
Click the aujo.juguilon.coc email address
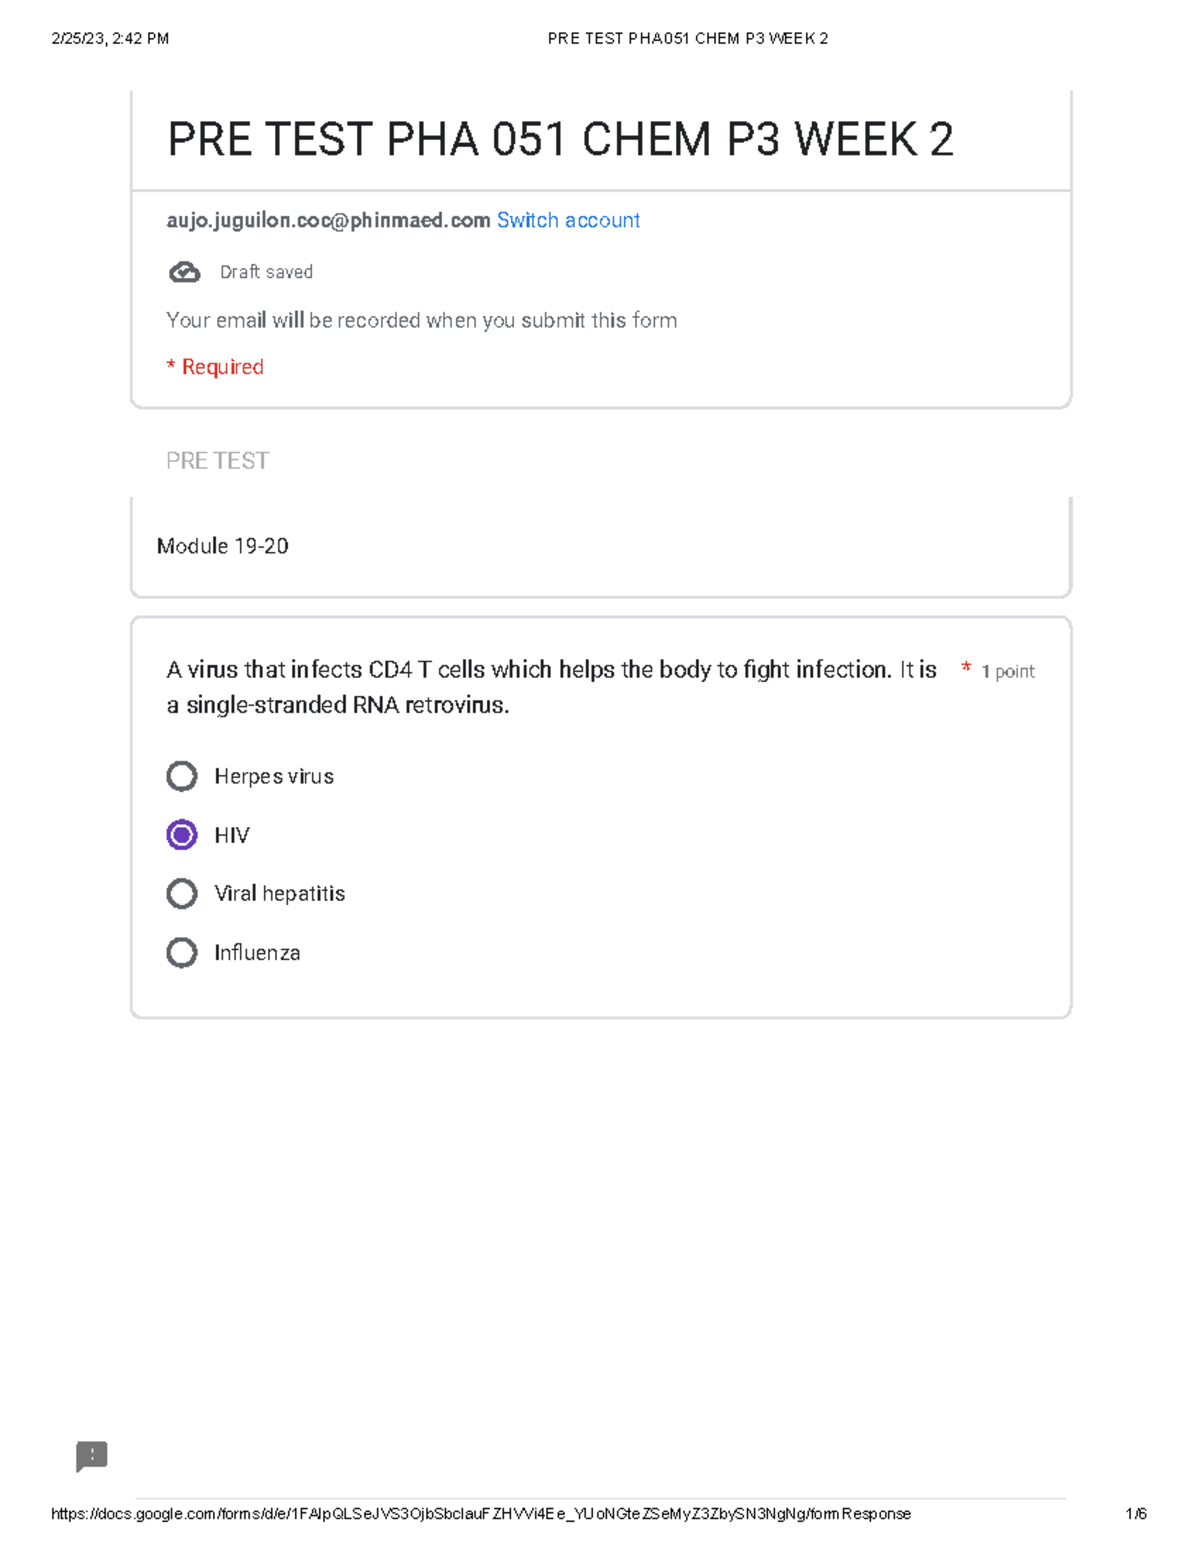pos(328,221)
